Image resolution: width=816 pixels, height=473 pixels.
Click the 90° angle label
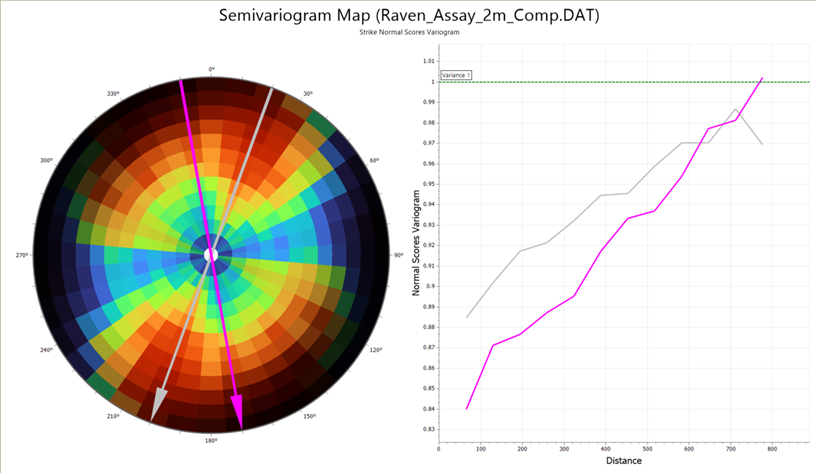(398, 256)
